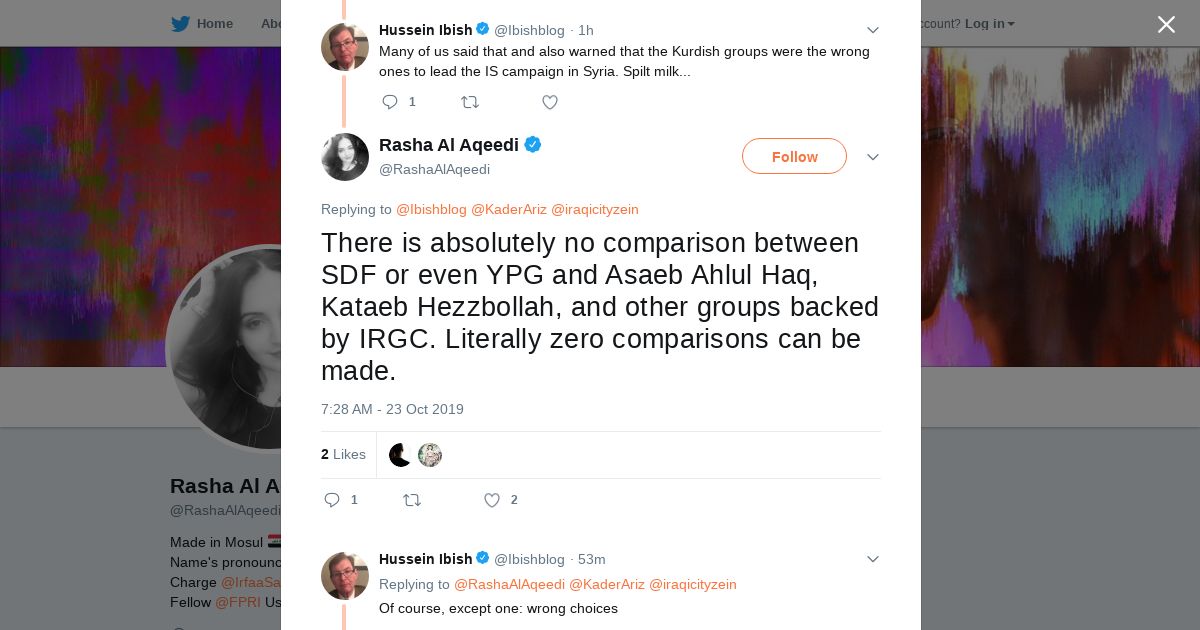Open more options chevron beside Follow button
This screenshot has height=630, width=1200.
[873, 157]
